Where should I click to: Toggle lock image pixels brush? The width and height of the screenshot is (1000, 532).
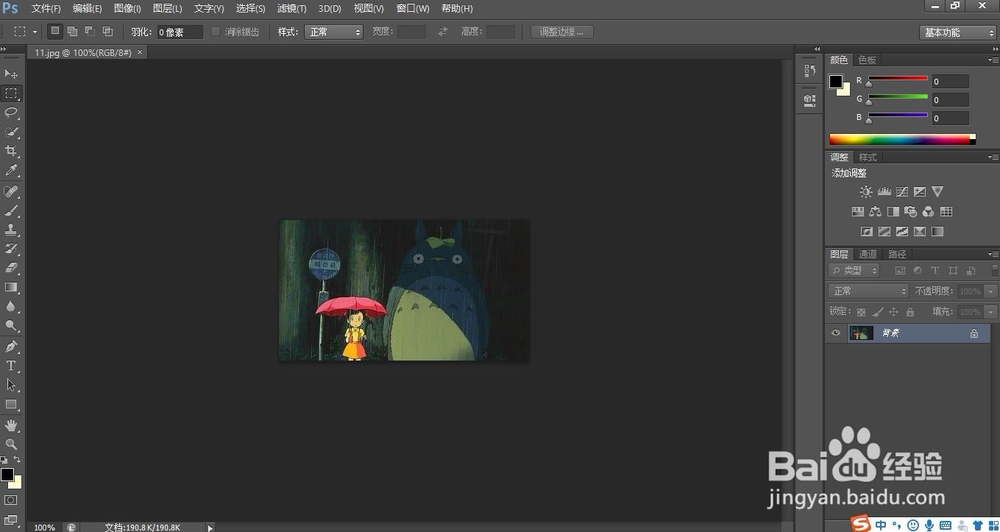pyautogui.click(x=878, y=312)
